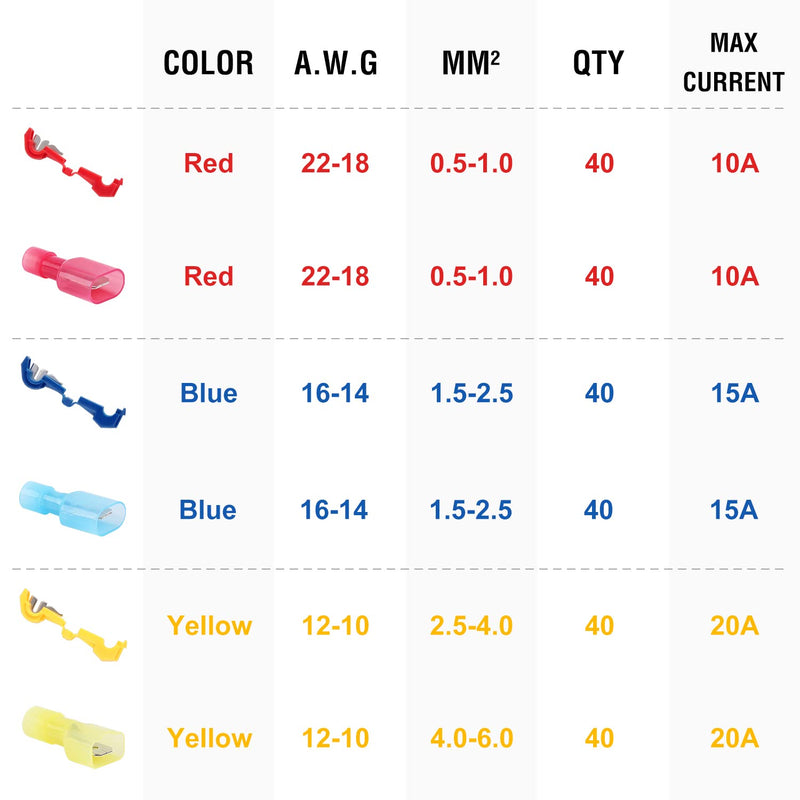Click the light blue spade connector image
This screenshot has width=800, height=800.
point(72,509)
